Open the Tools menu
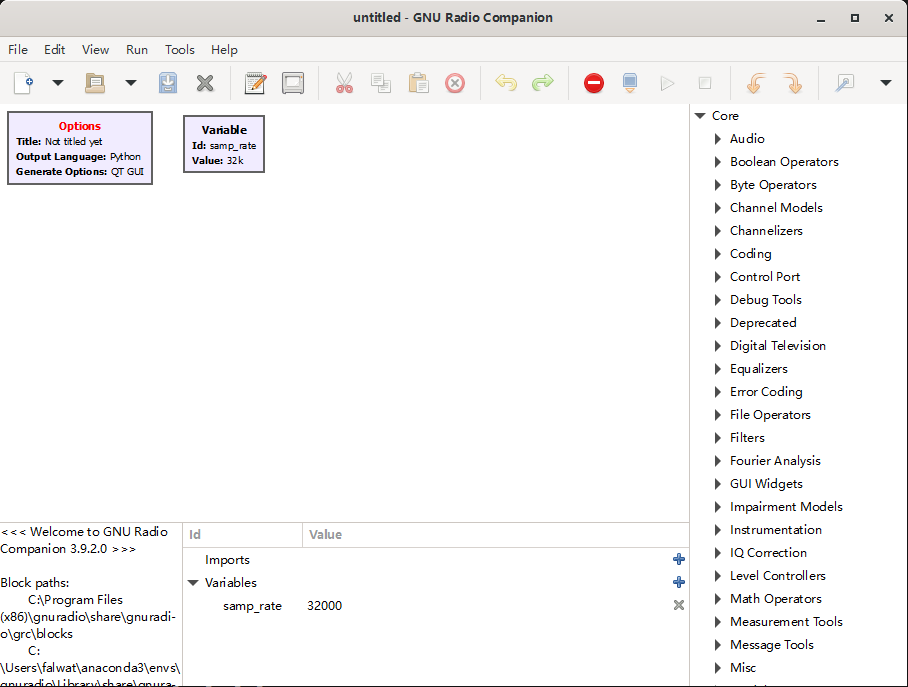Viewport: 908px width, 687px height. pyautogui.click(x=180, y=50)
